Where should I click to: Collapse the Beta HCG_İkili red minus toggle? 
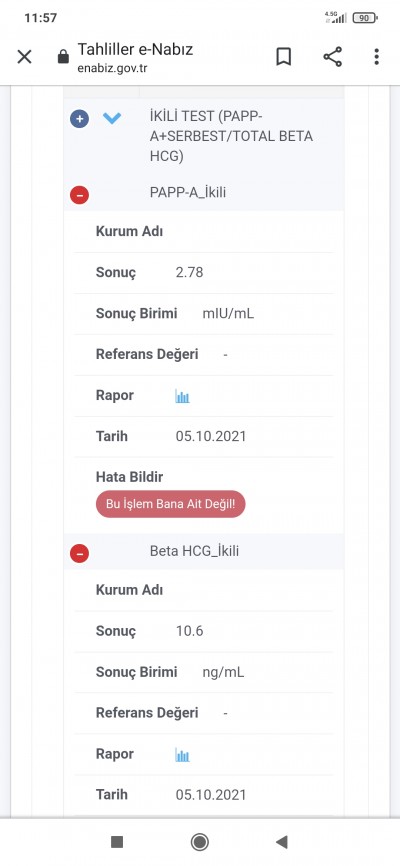[80, 553]
